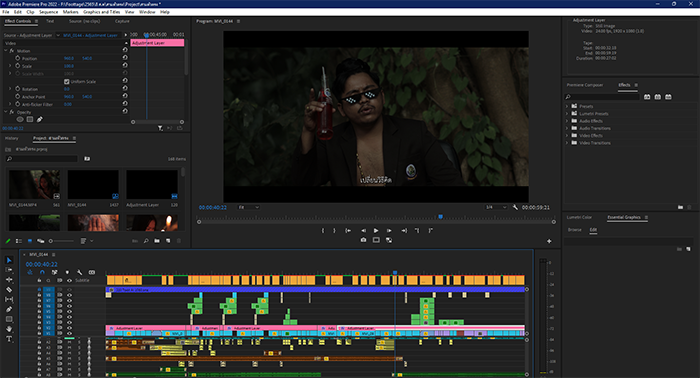
Task: Select the Razor tool
Action: click(9, 289)
